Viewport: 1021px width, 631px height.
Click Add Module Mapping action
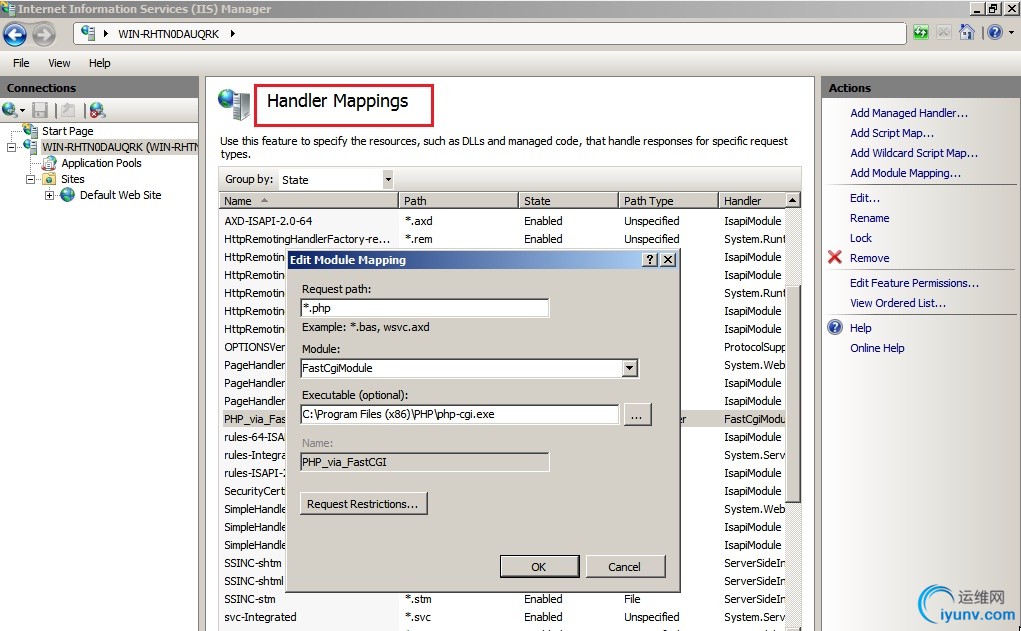[905, 173]
